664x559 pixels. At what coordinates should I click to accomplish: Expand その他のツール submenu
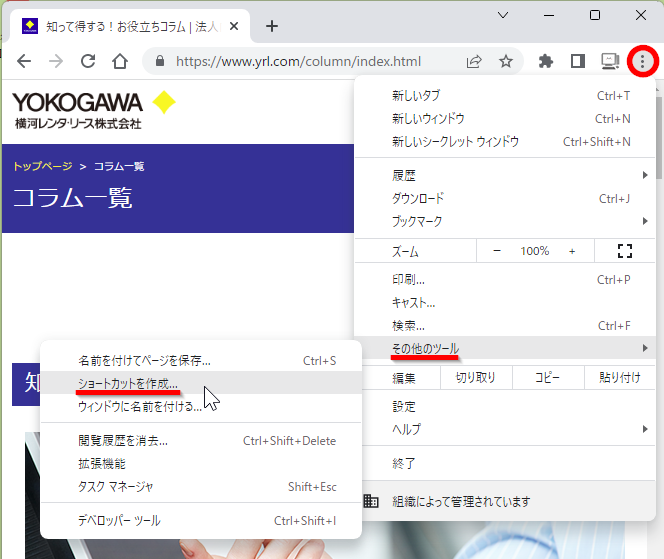point(505,348)
